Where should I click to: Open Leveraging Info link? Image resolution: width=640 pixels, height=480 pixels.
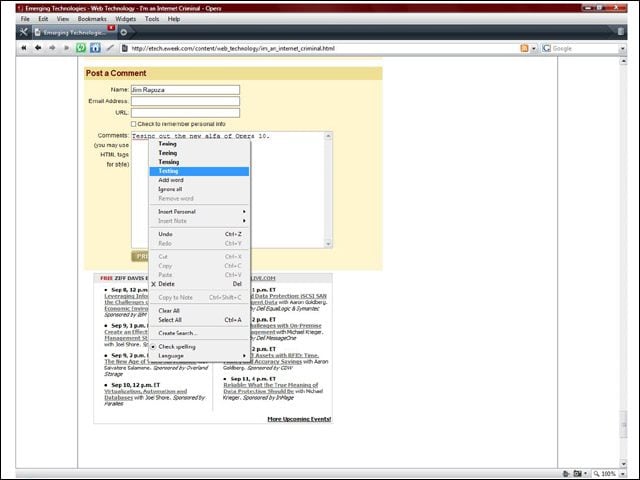127,302
